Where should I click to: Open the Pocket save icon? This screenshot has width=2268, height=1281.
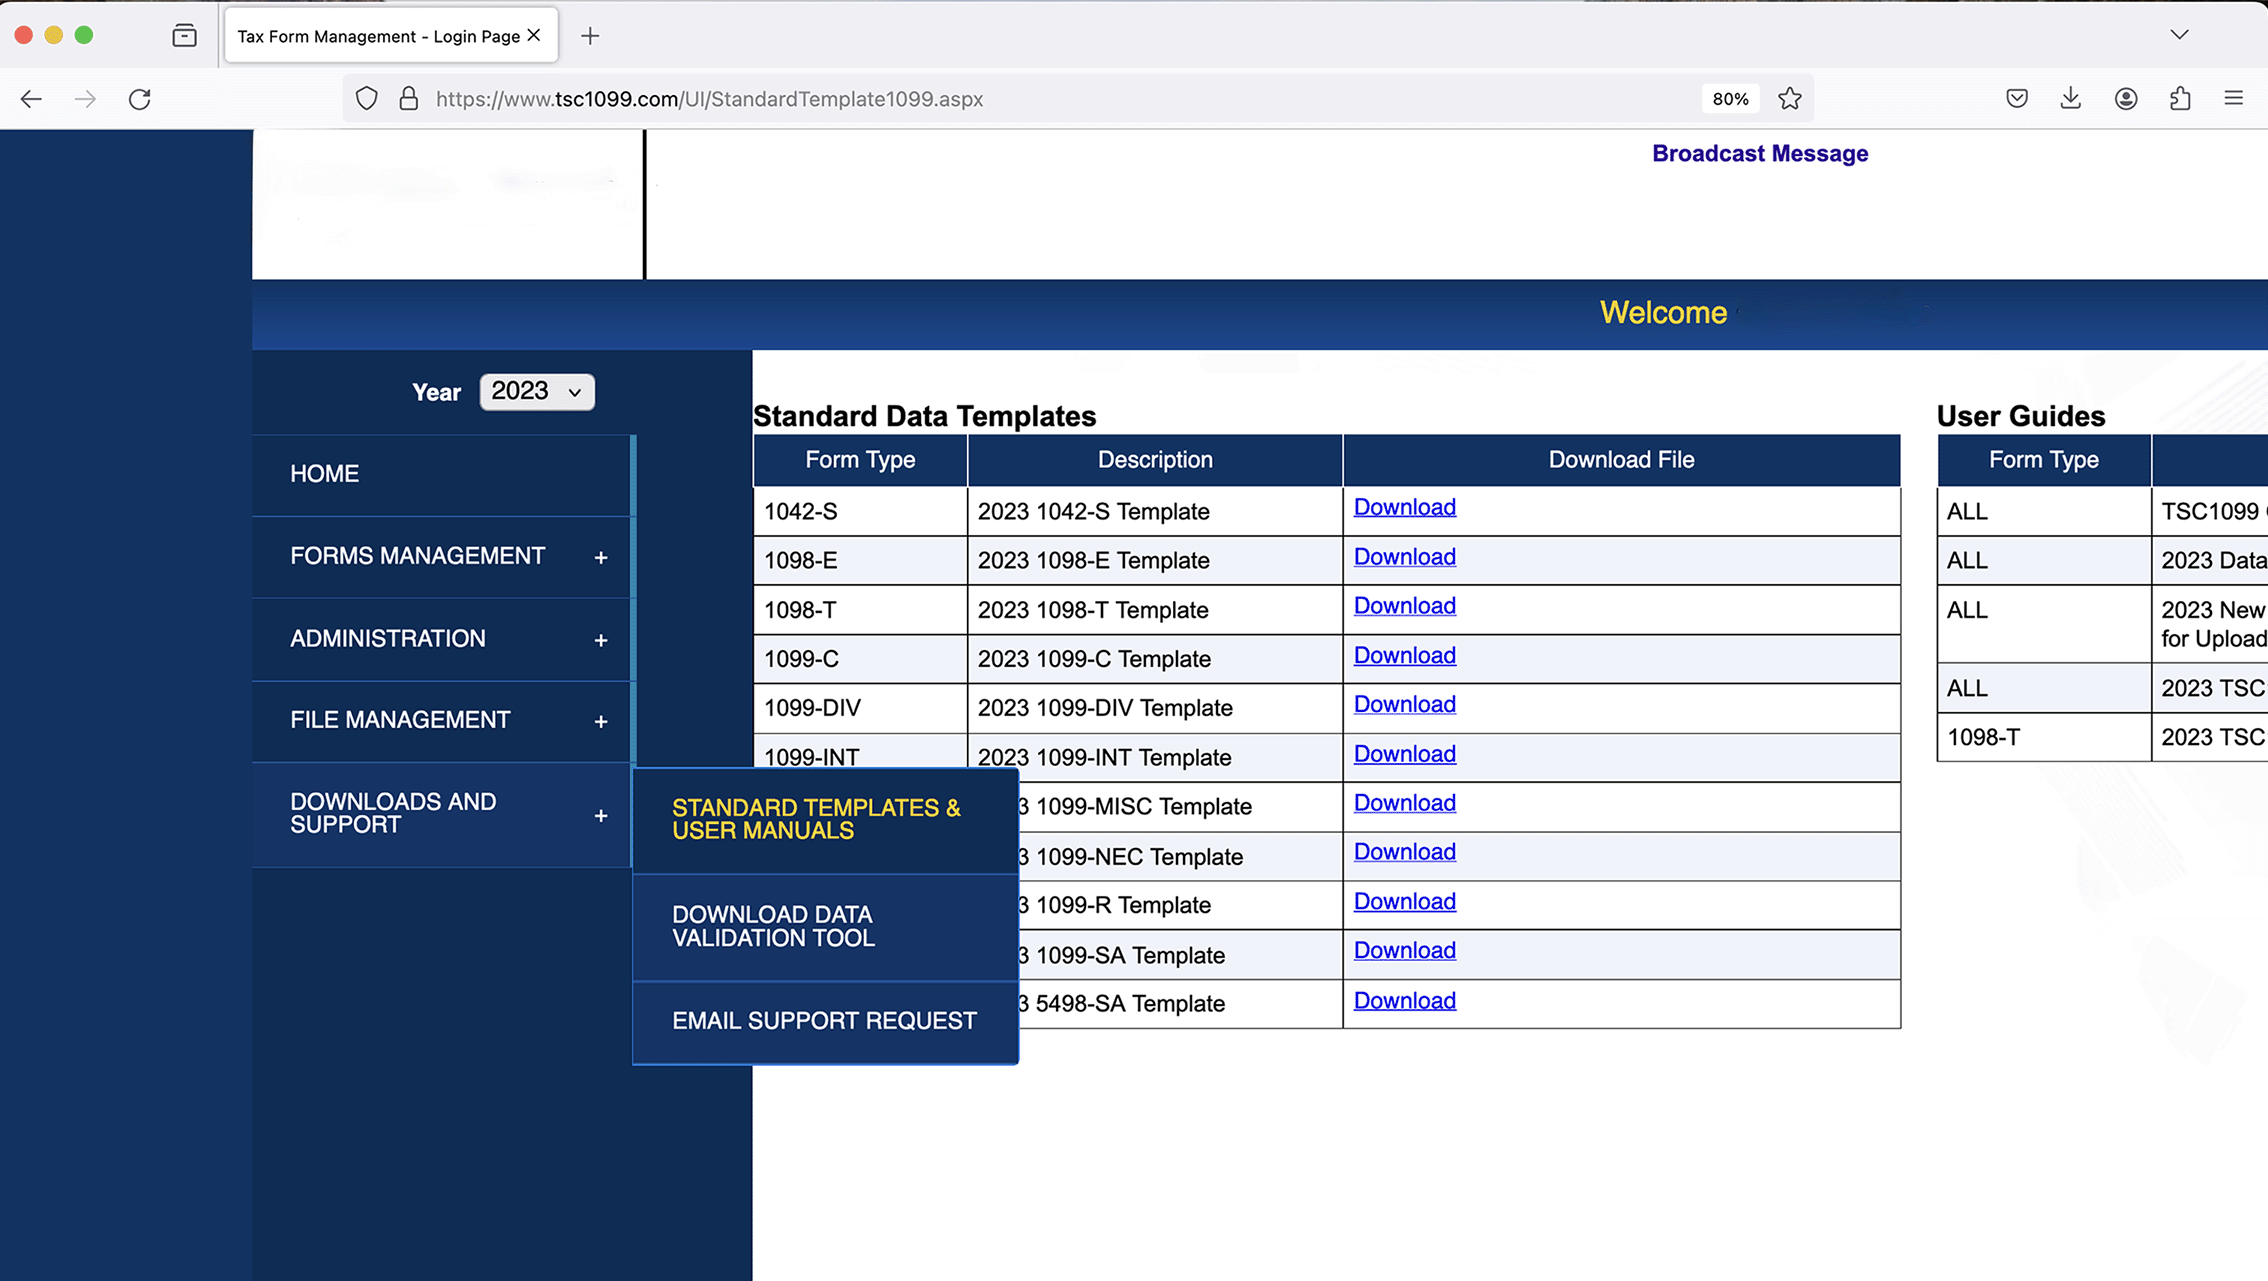tap(2017, 99)
